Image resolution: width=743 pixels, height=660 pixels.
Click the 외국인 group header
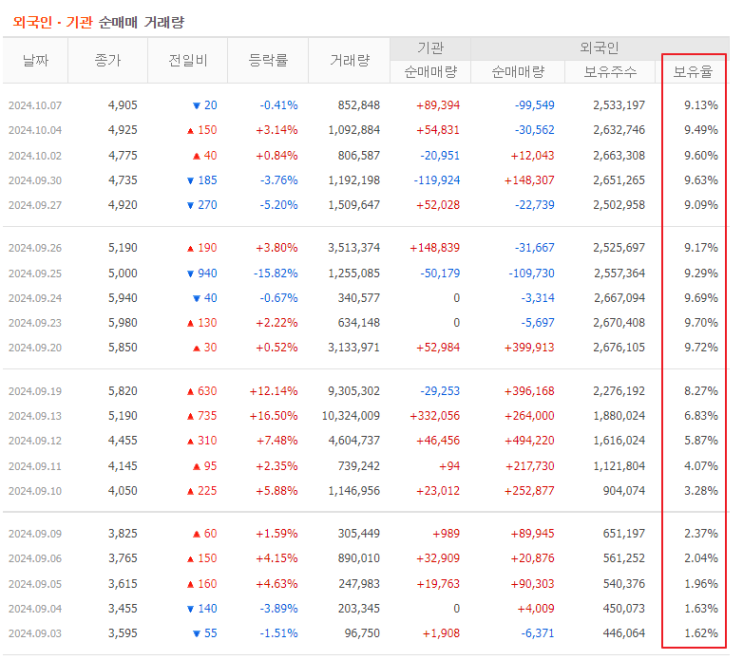[x=599, y=48]
